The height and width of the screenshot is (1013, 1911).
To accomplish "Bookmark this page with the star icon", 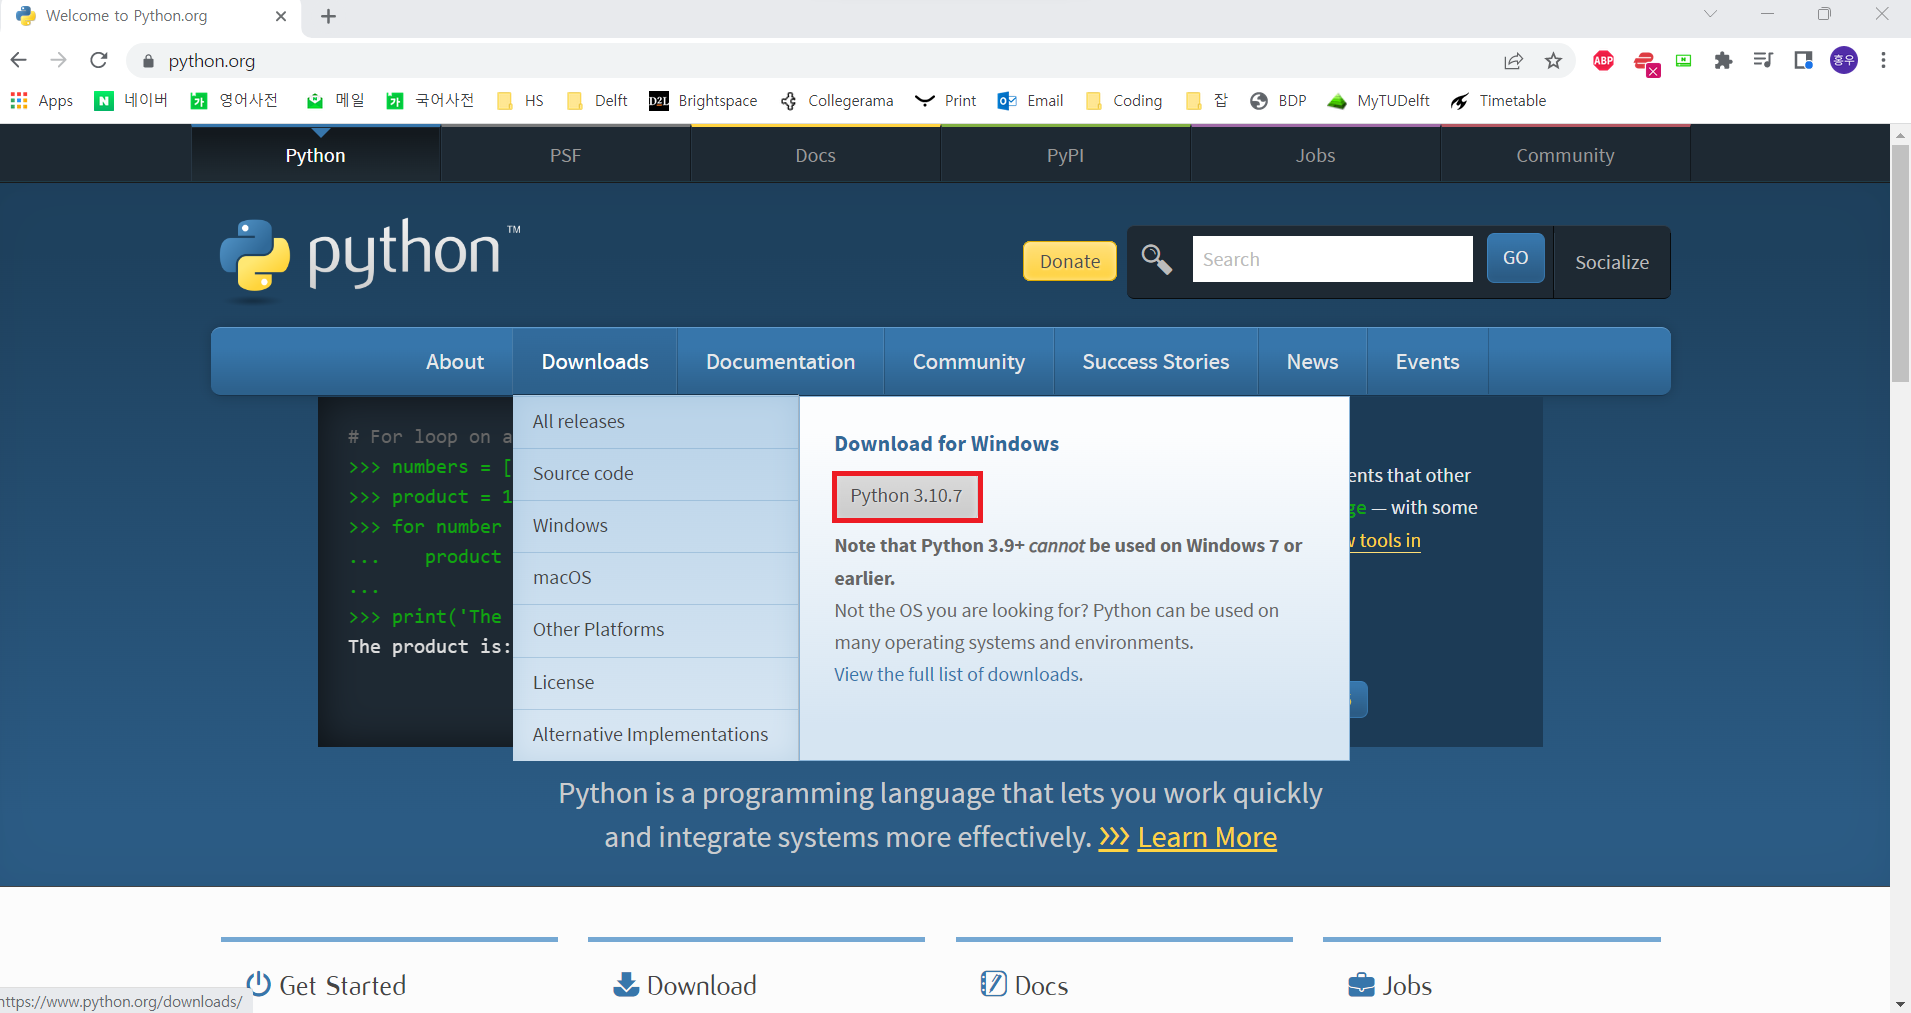I will tap(1553, 61).
